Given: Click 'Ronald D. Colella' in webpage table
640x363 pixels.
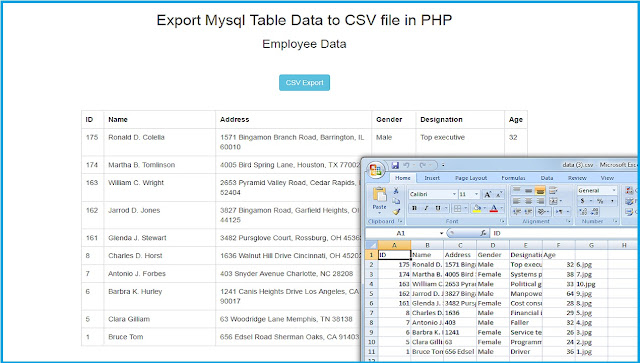Looking at the screenshot, I should pos(136,137).
